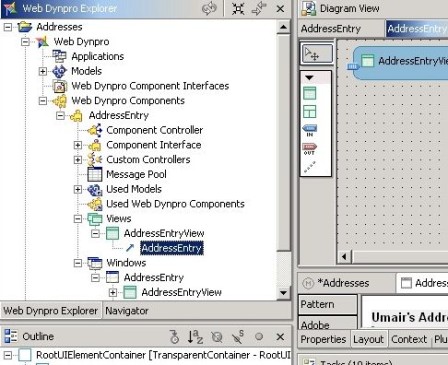448x365 pixels.
Task: Expand the Used Models node
Action: coord(78,189)
